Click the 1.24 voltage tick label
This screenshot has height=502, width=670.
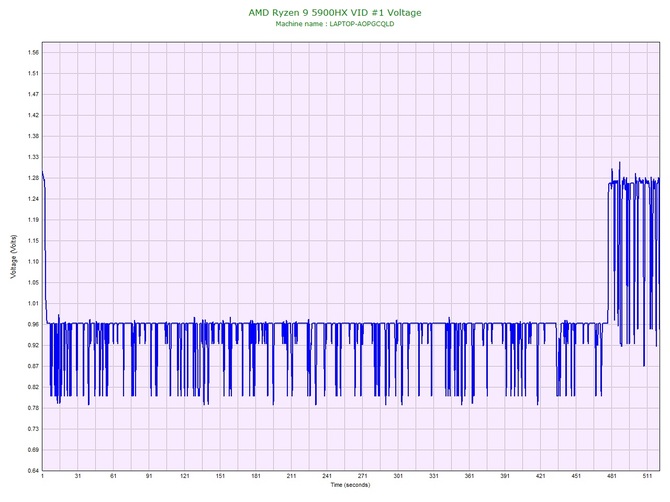click(x=33, y=199)
